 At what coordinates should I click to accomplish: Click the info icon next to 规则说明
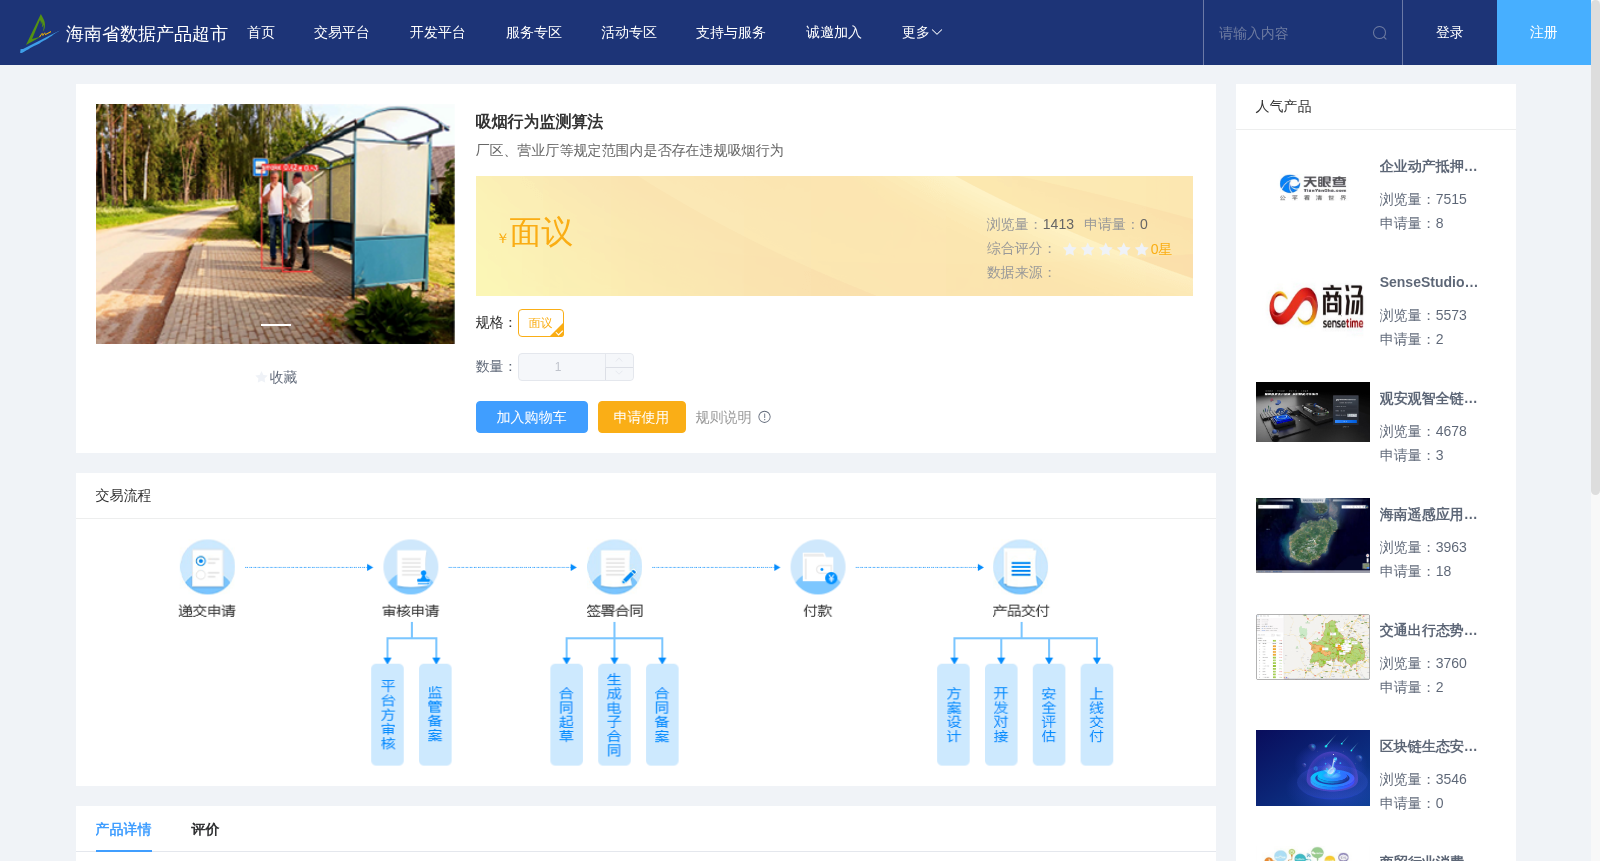(764, 417)
